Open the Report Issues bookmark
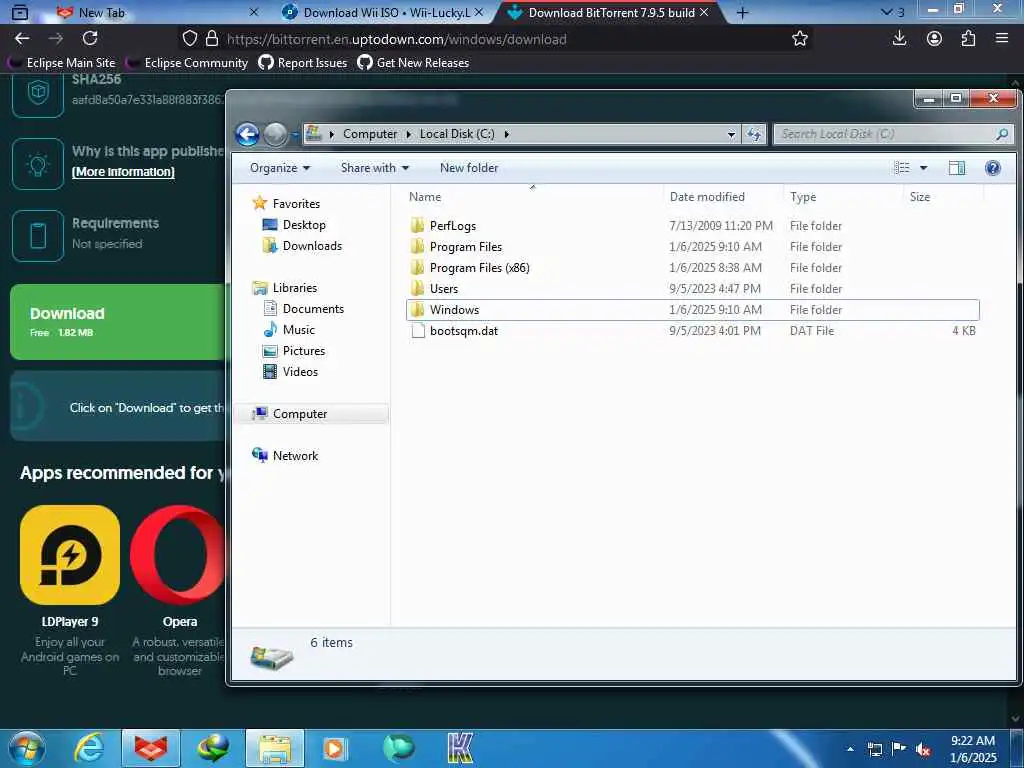Viewport: 1024px width, 768px height. [x=302, y=63]
